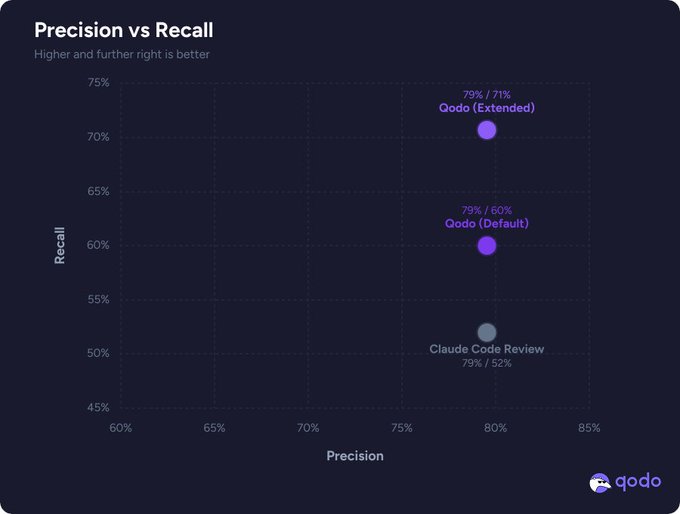Click the "Recall" vertical axis title
The width and height of the screenshot is (680, 514).
click(60, 245)
